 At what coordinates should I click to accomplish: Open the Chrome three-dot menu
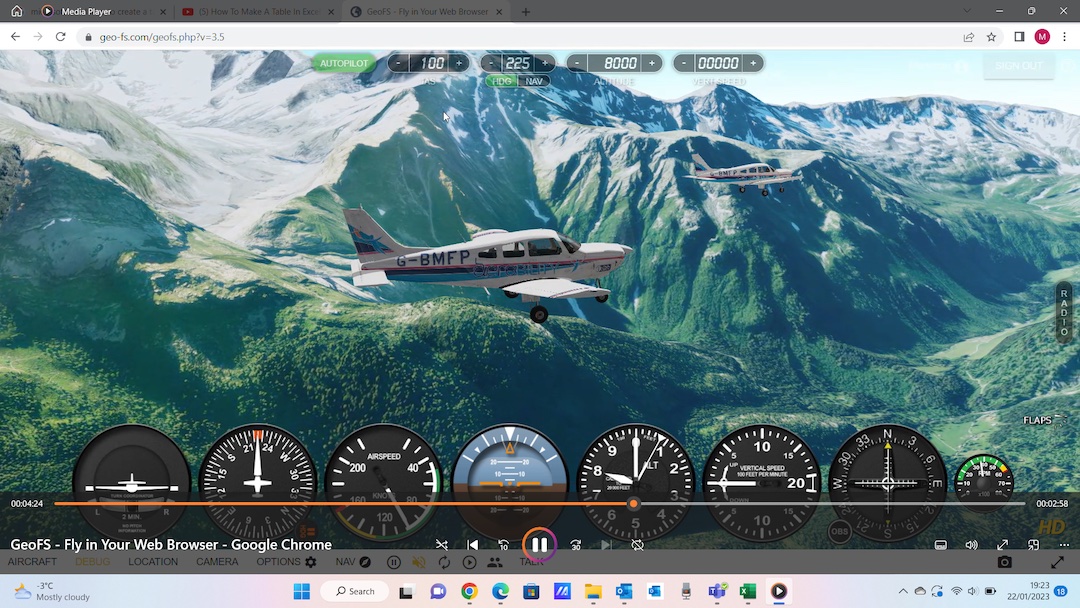pyautogui.click(x=1065, y=37)
